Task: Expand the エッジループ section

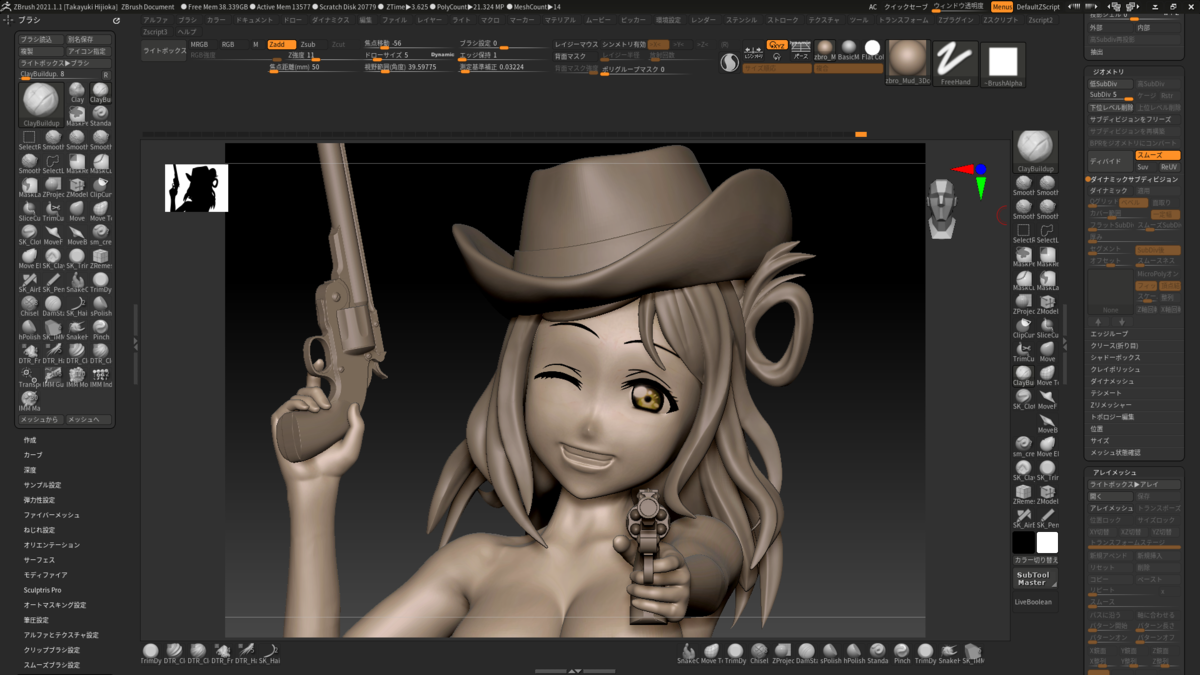Action: (x=1109, y=333)
